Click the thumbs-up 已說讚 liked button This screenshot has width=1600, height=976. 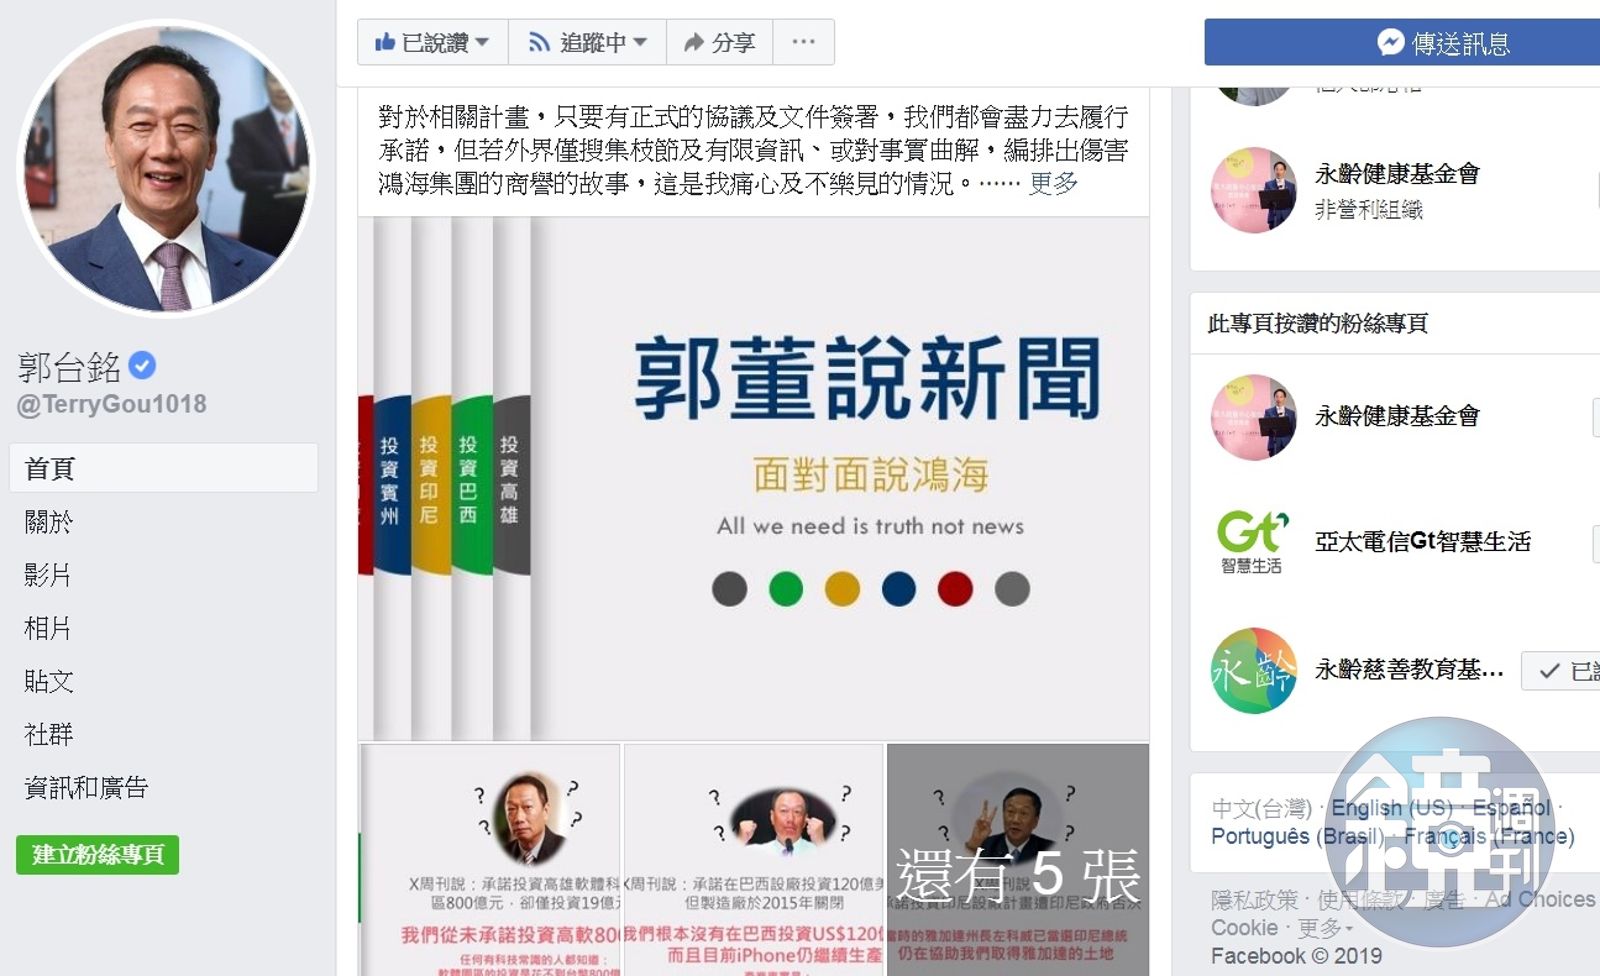click(x=432, y=43)
